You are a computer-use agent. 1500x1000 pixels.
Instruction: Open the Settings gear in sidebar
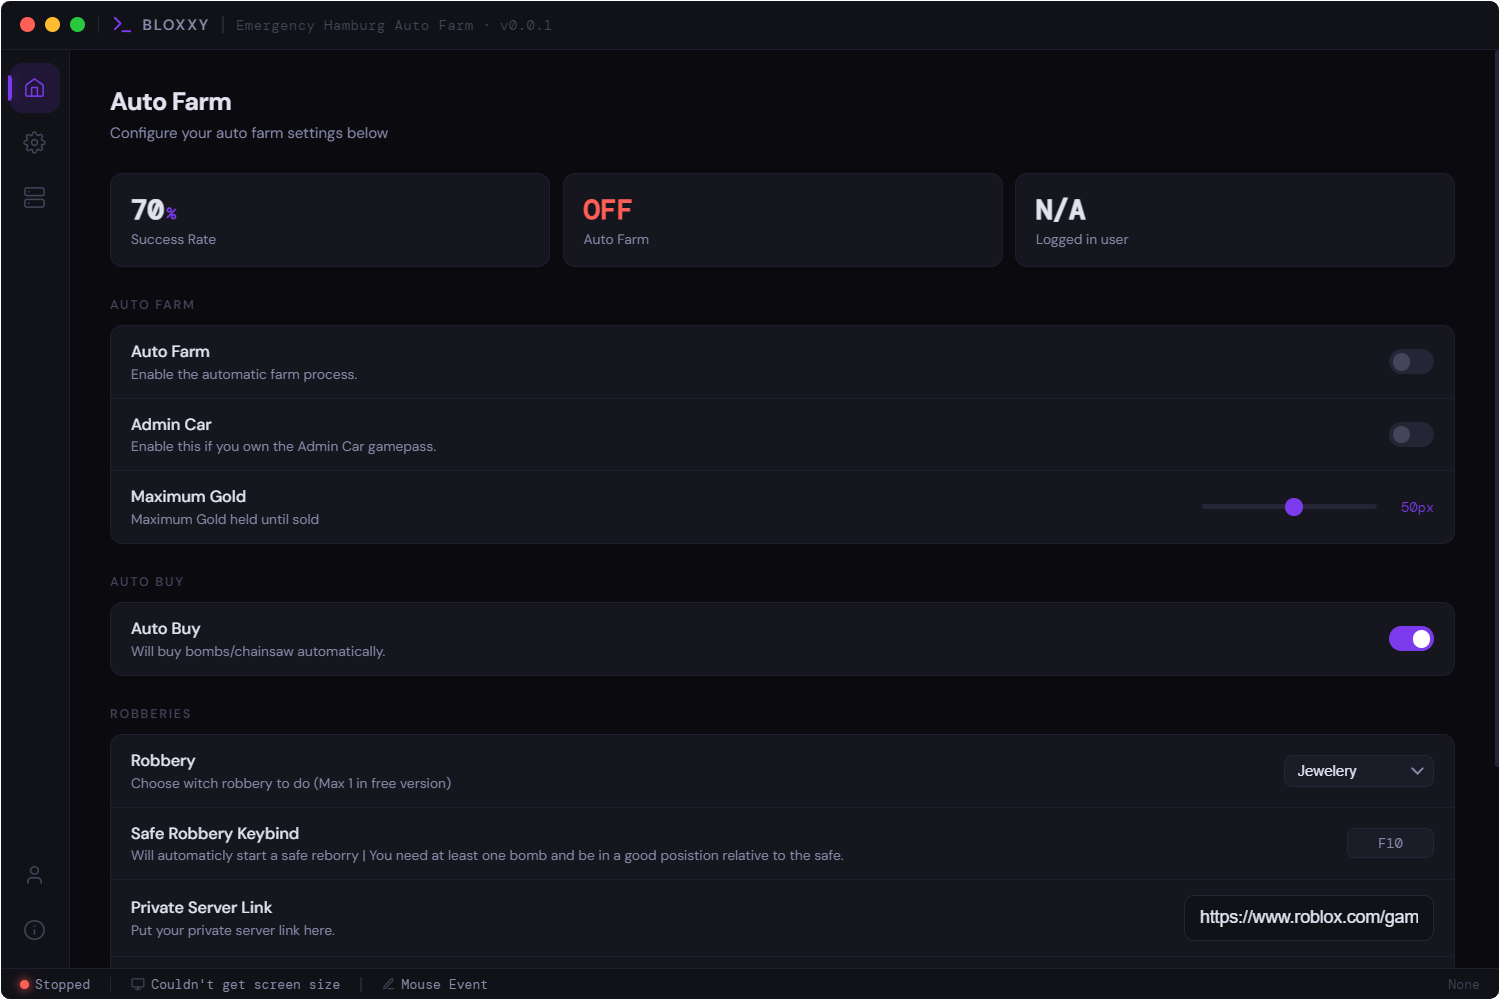click(x=34, y=143)
